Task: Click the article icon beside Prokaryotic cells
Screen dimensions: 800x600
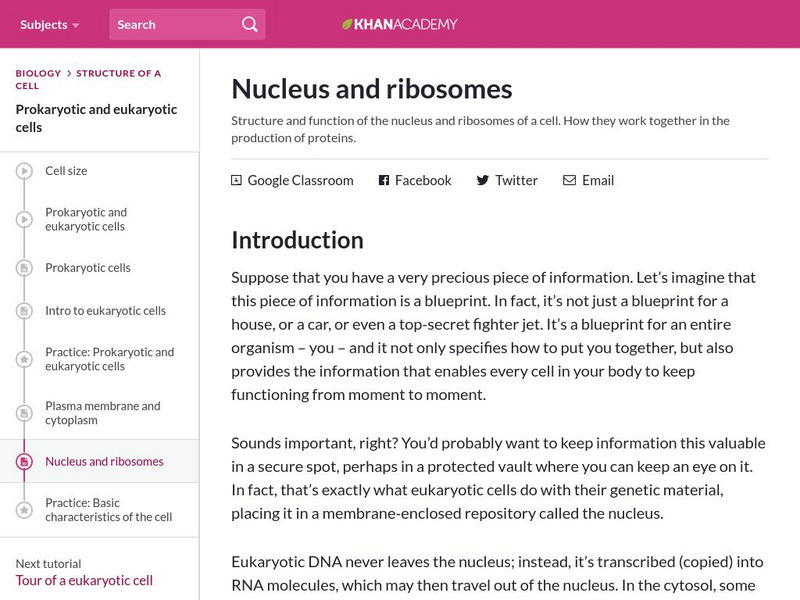Action: coord(24,268)
